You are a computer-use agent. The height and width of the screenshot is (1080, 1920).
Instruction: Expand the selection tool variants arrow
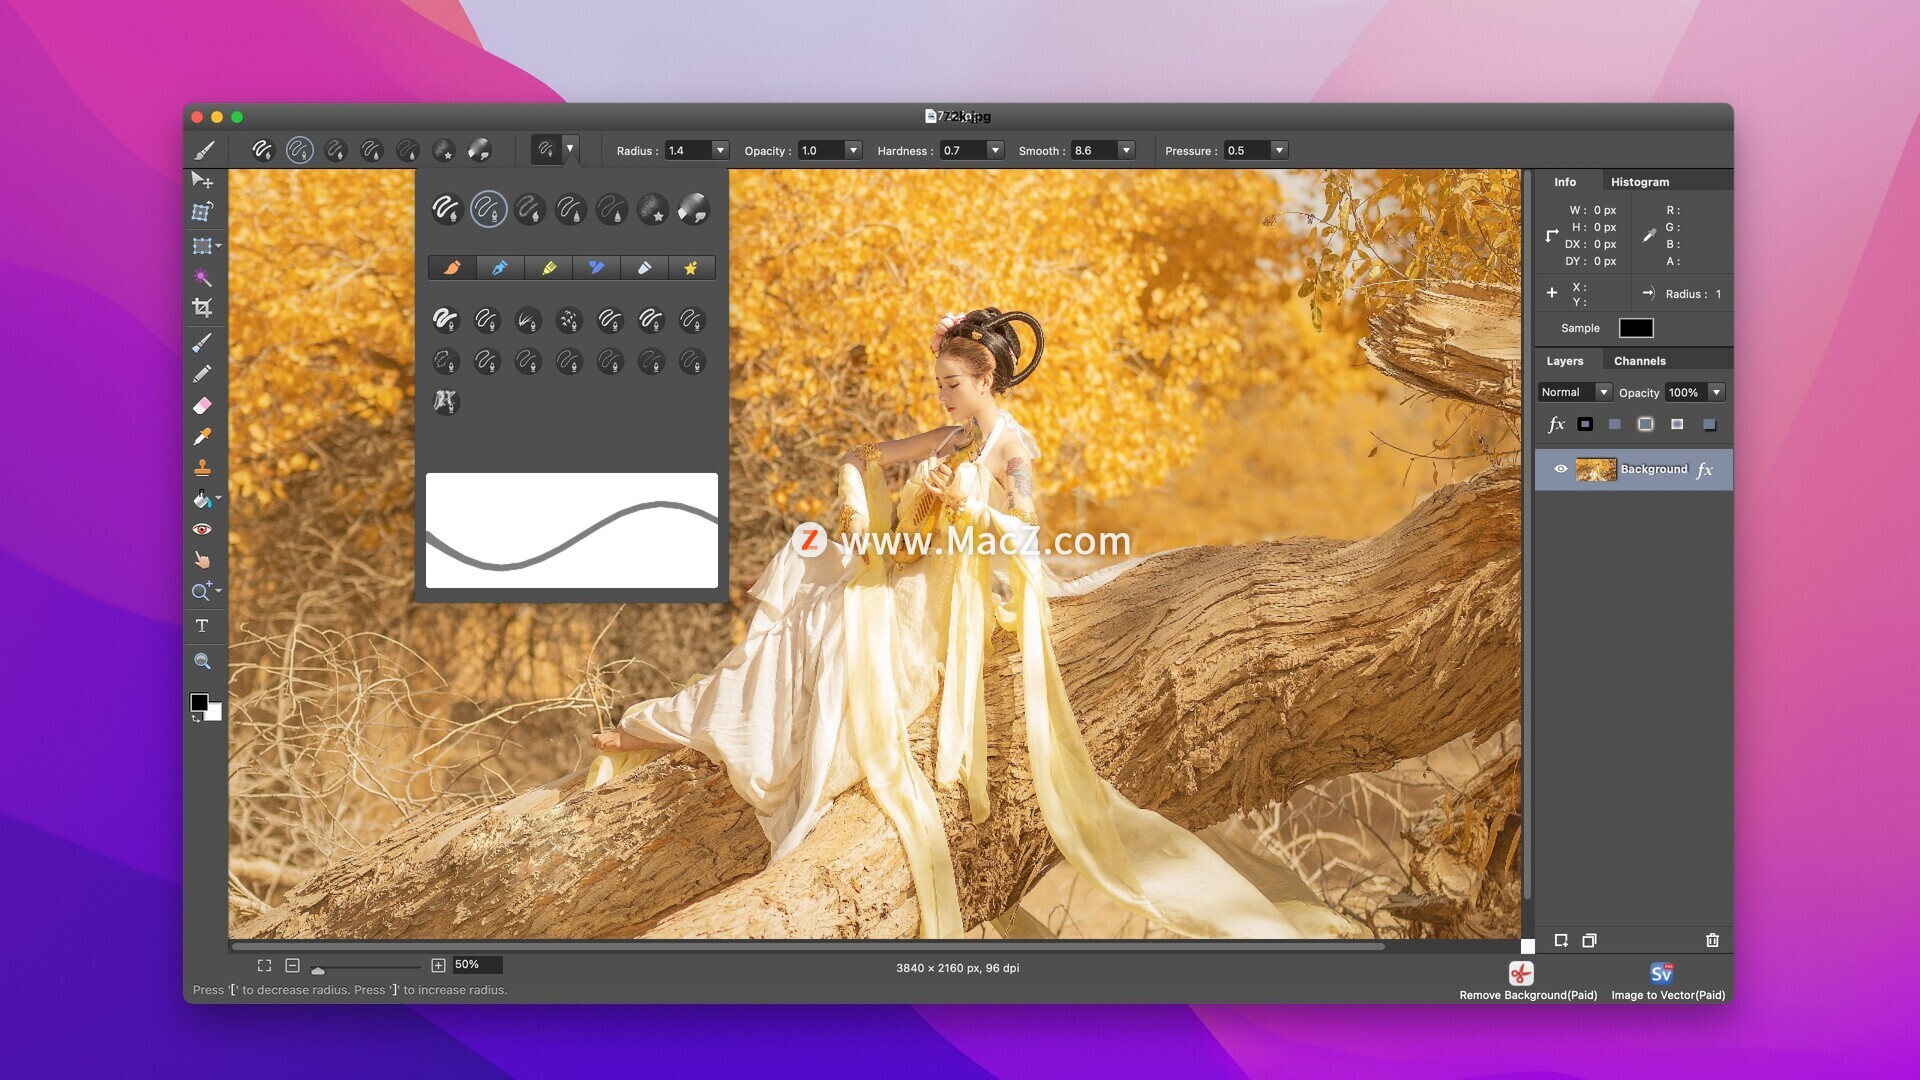click(218, 245)
